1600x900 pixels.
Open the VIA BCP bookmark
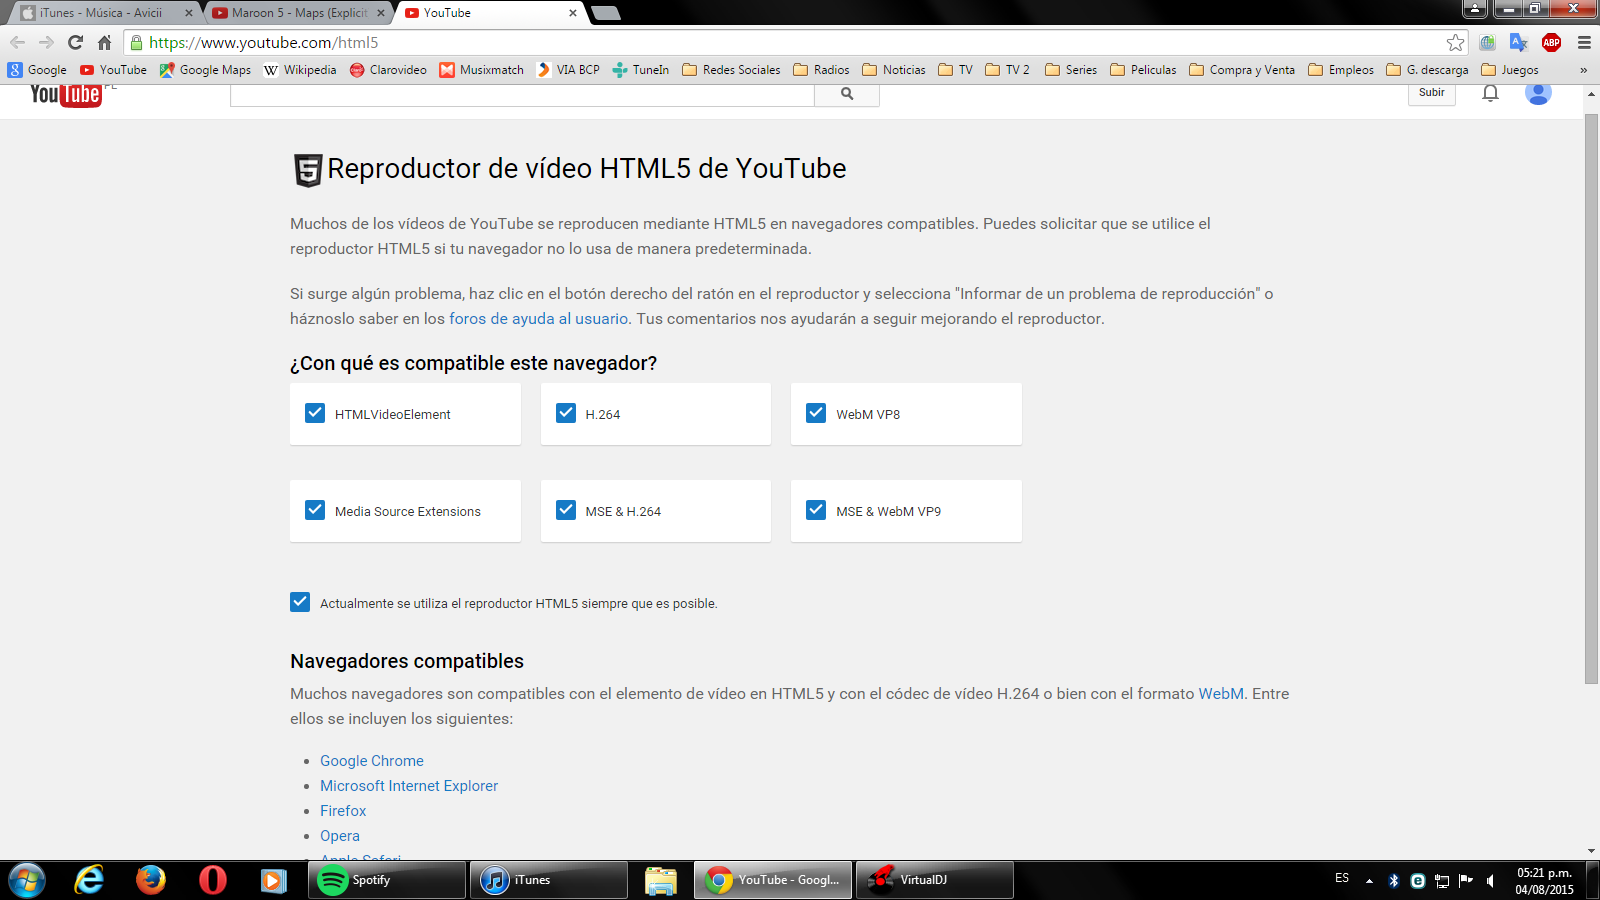click(568, 70)
